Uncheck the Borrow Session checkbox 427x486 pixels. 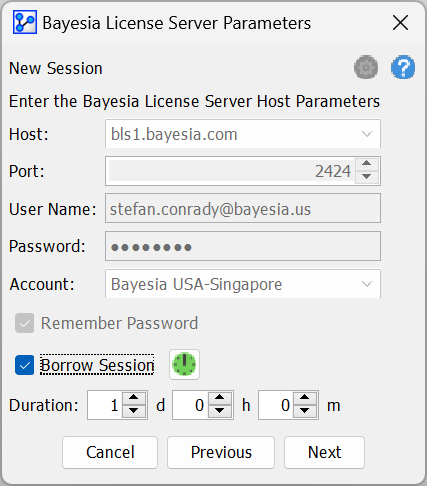pyautogui.click(x=24, y=365)
